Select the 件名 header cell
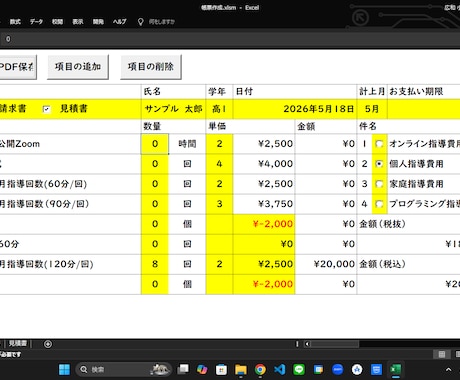Image resolution: width=460 pixels, height=380 pixels. tap(408, 126)
